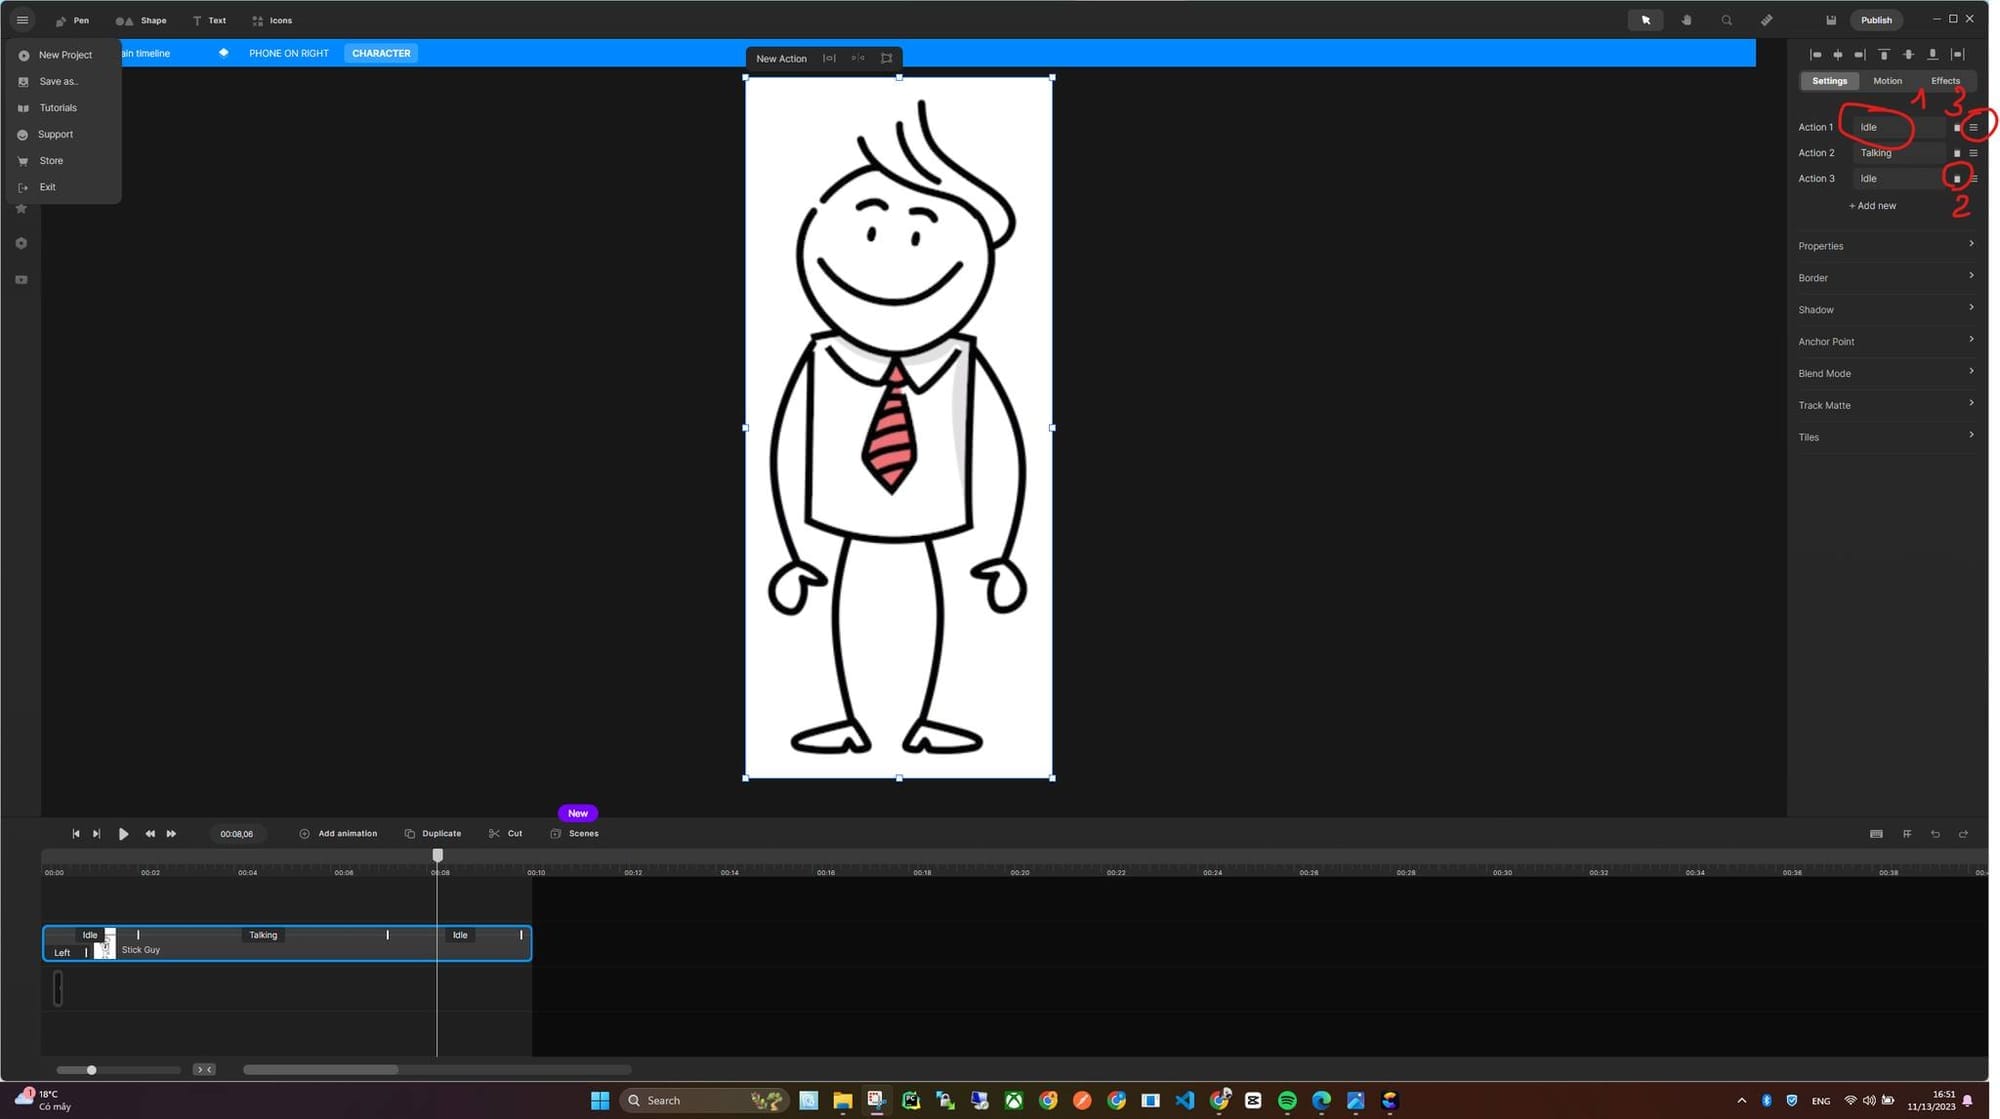The image size is (2000, 1119).
Task: Click the Add new action link
Action: pos(1872,206)
